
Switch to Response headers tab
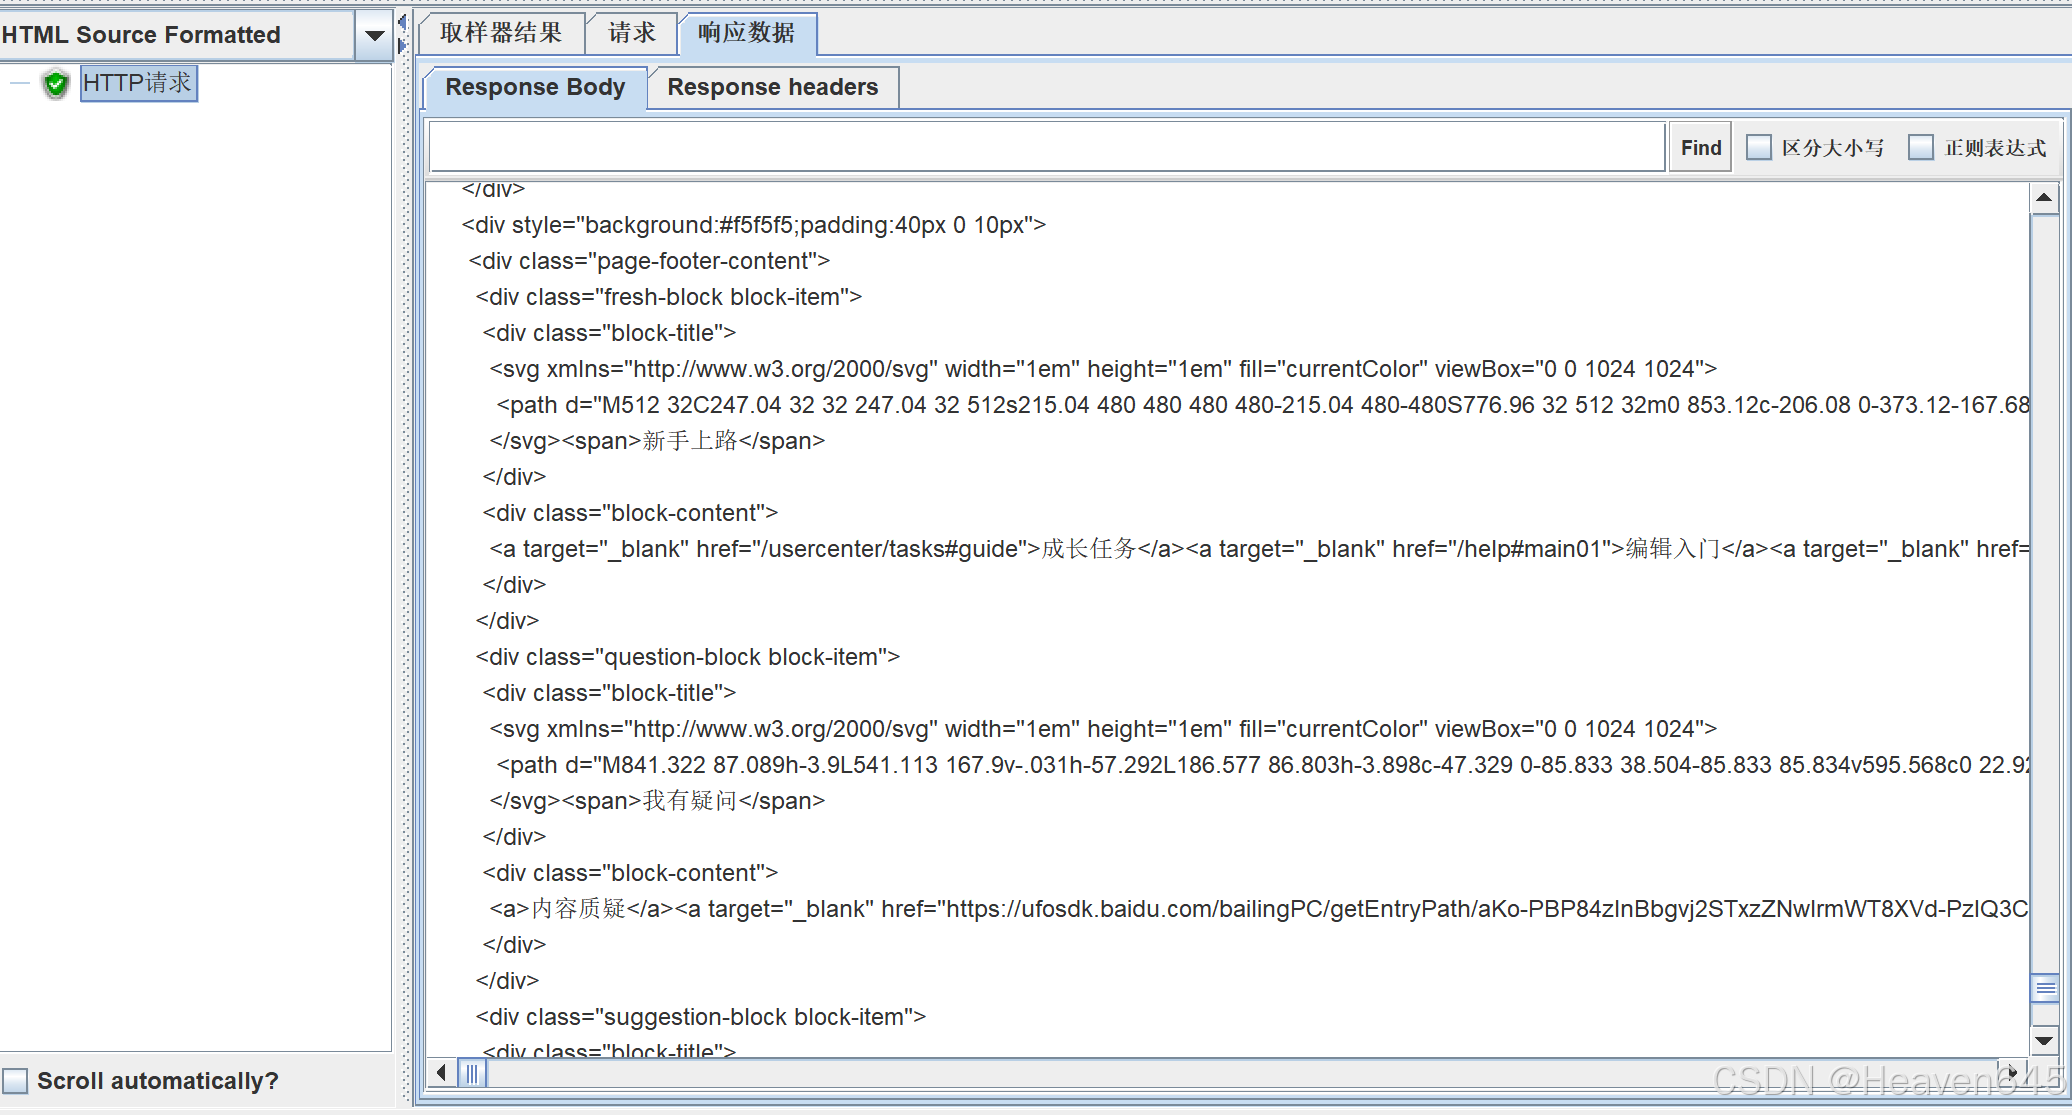pos(772,87)
